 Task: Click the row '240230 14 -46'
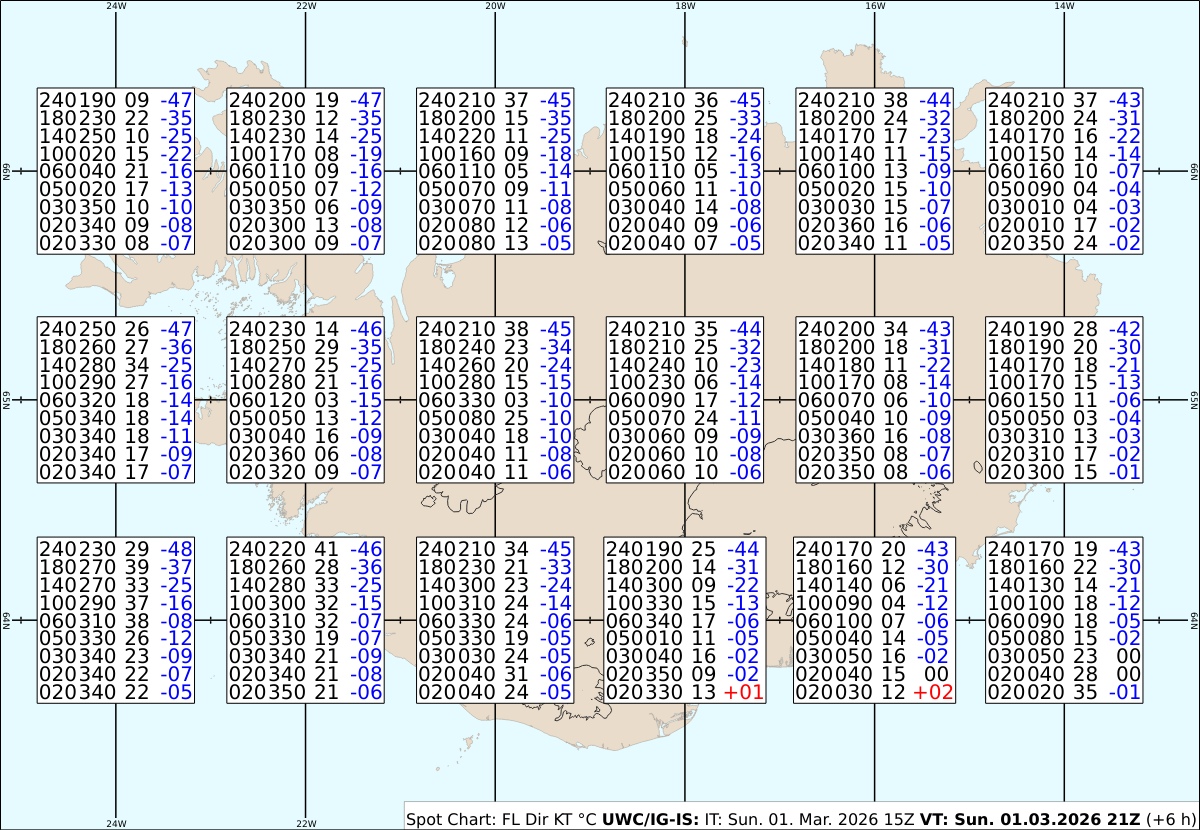[306, 329]
